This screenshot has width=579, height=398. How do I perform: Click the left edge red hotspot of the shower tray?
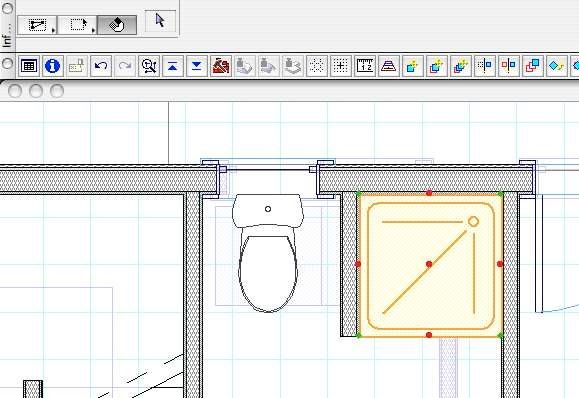(x=358, y=264)
